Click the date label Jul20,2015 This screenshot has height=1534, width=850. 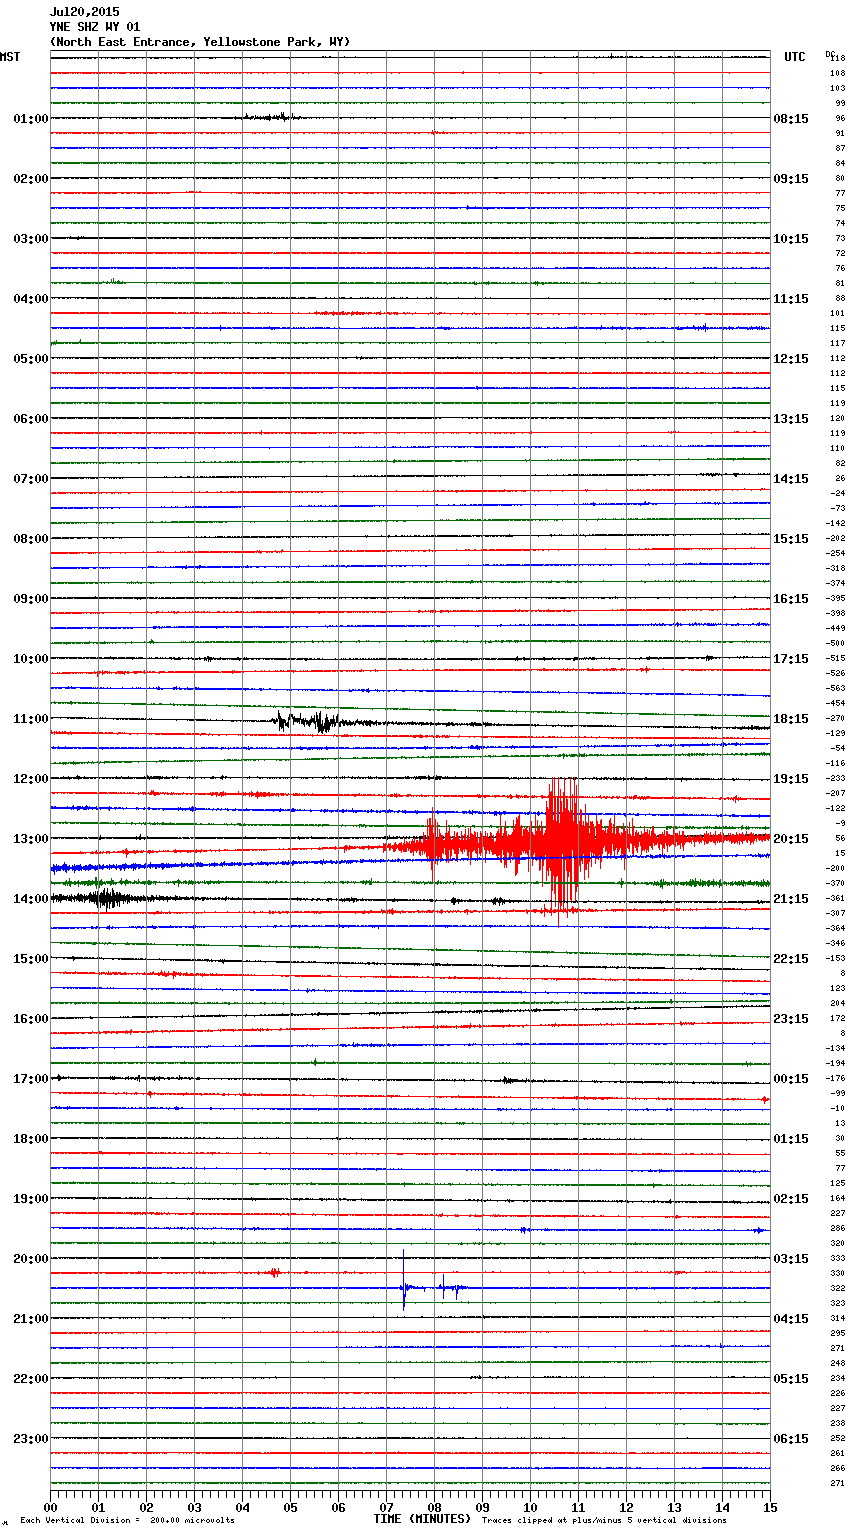tap(84, 12)
